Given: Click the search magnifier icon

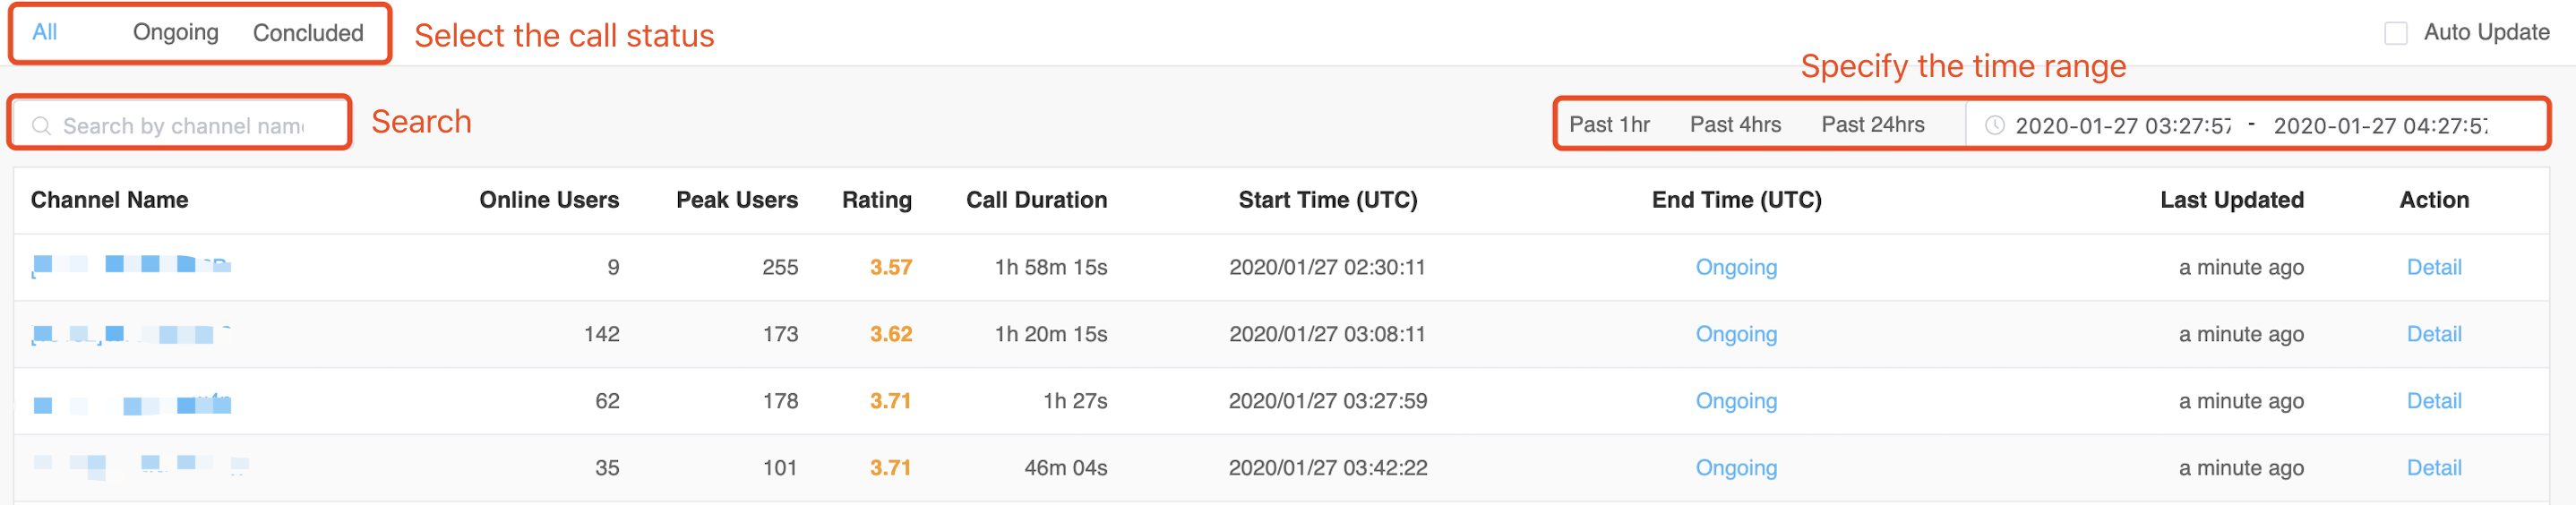Looking at the screenshot, I should [41, 126].
